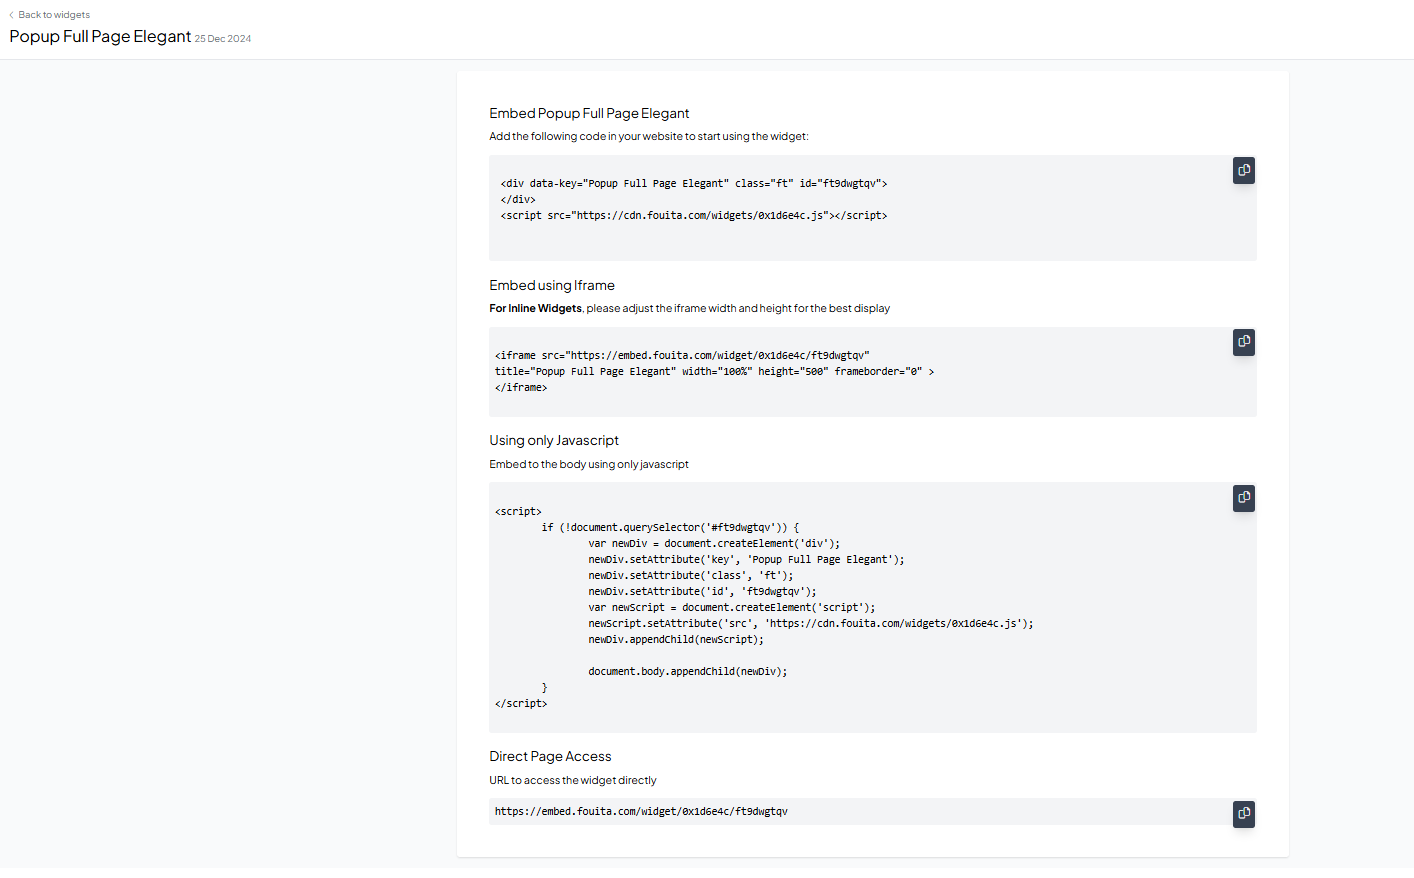Click the back chevron arrow icon

pyautogui.click(x=11, y=15)
